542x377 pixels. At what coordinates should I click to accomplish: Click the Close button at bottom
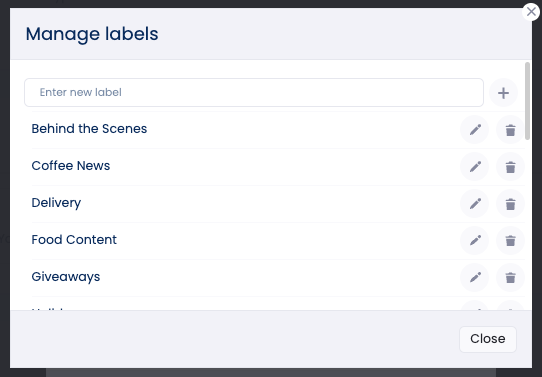tap(488, 339)
